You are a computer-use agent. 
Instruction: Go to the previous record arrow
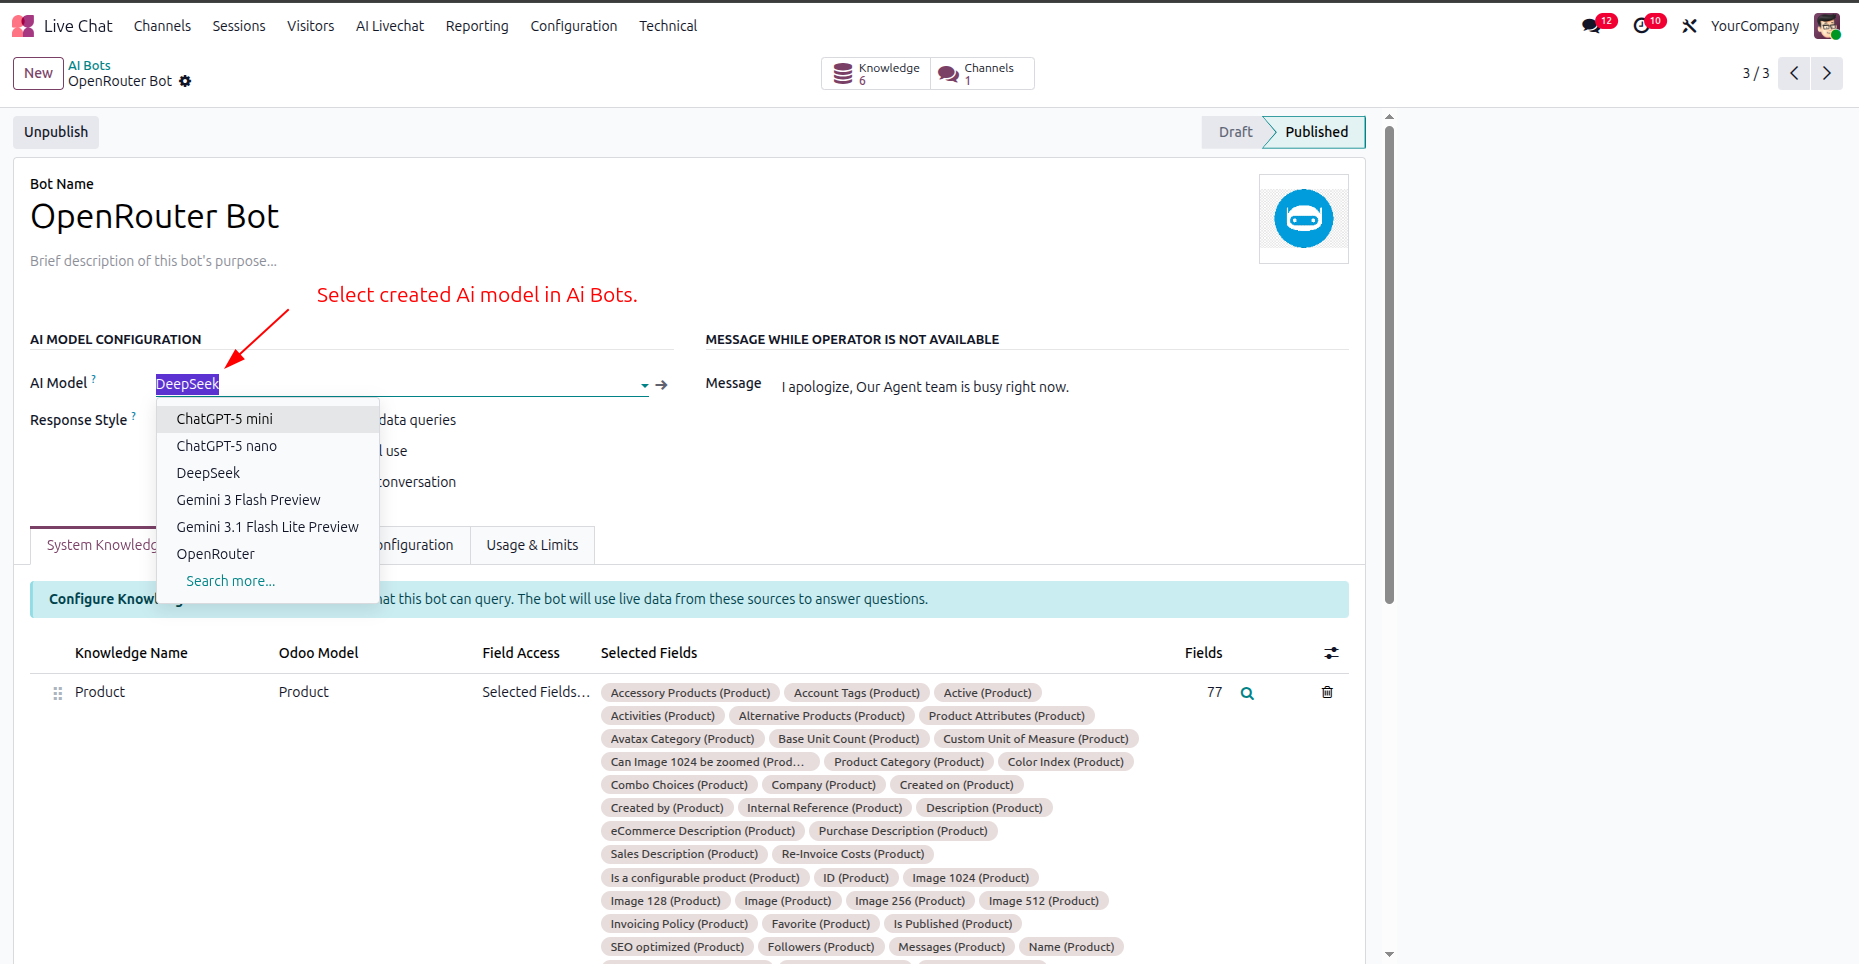(1794, 73)
